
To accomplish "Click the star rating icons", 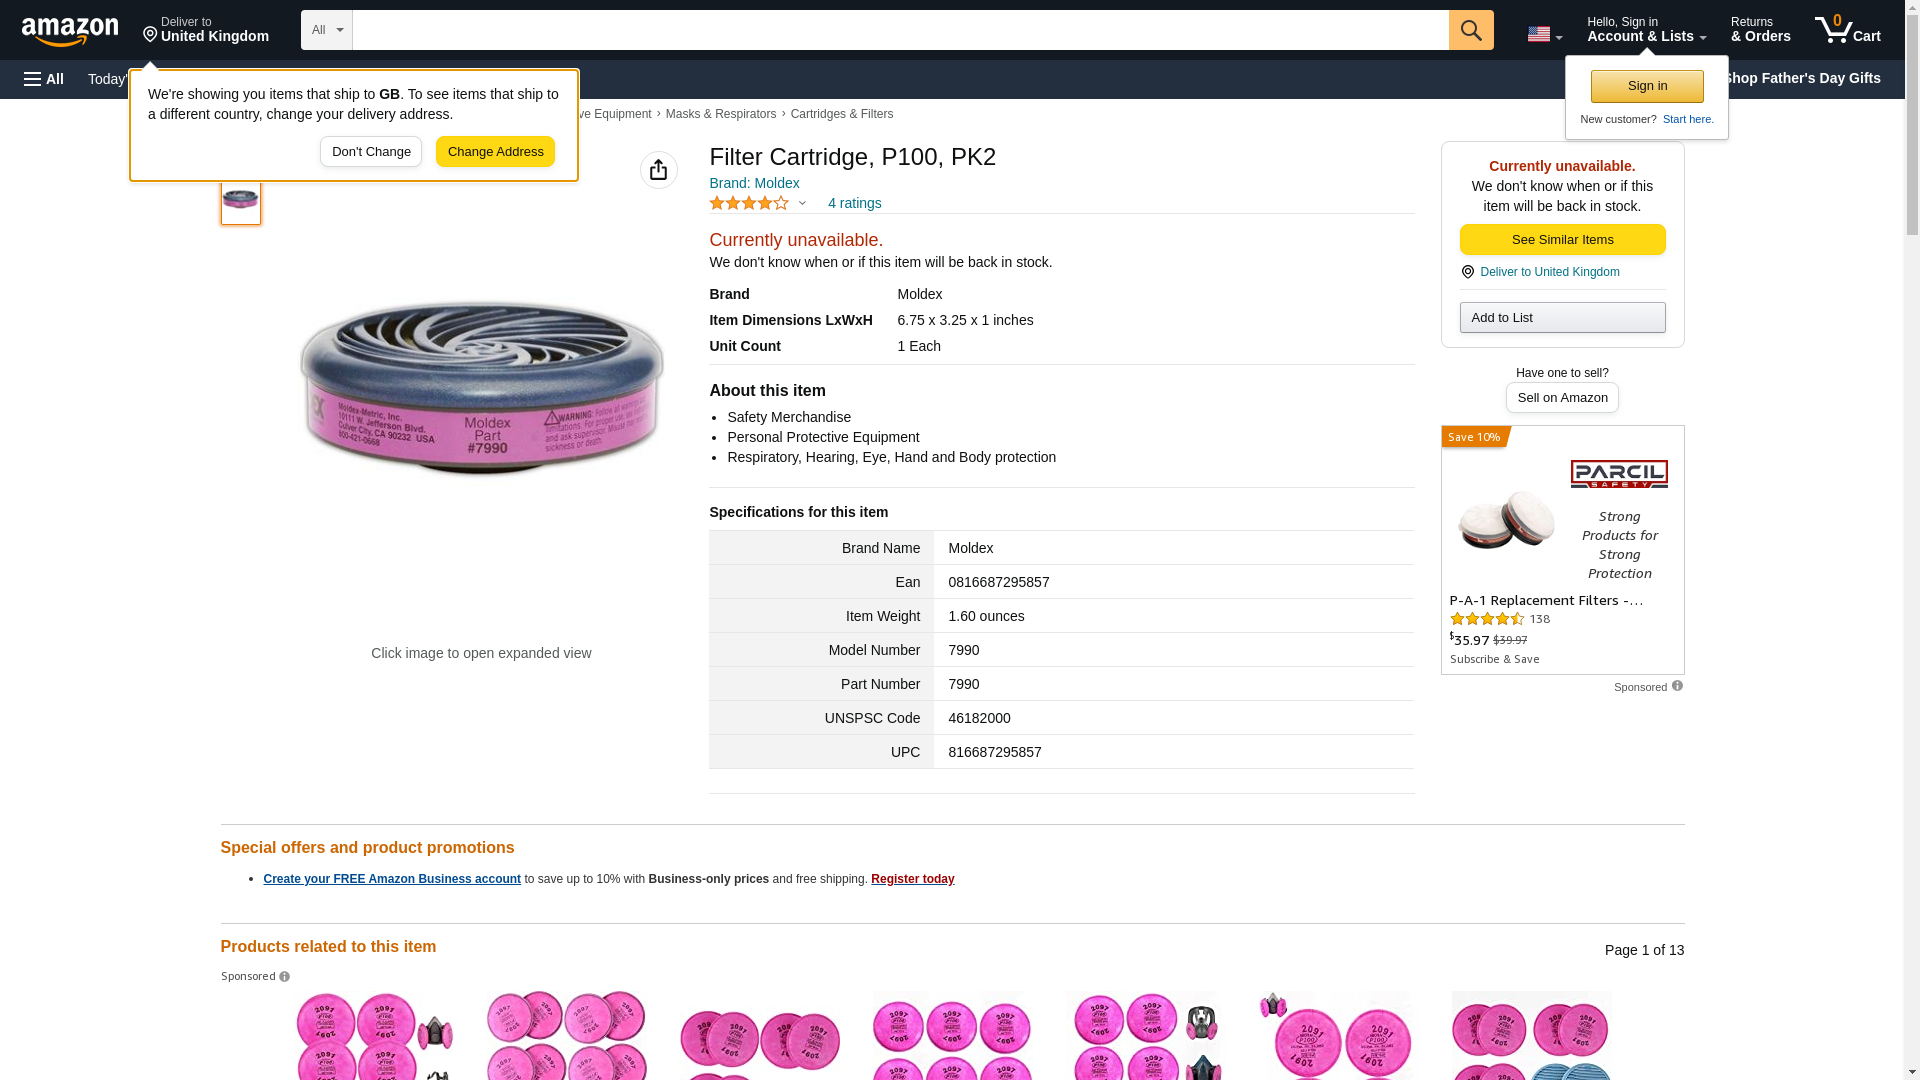I will click(x=749, y=203).
